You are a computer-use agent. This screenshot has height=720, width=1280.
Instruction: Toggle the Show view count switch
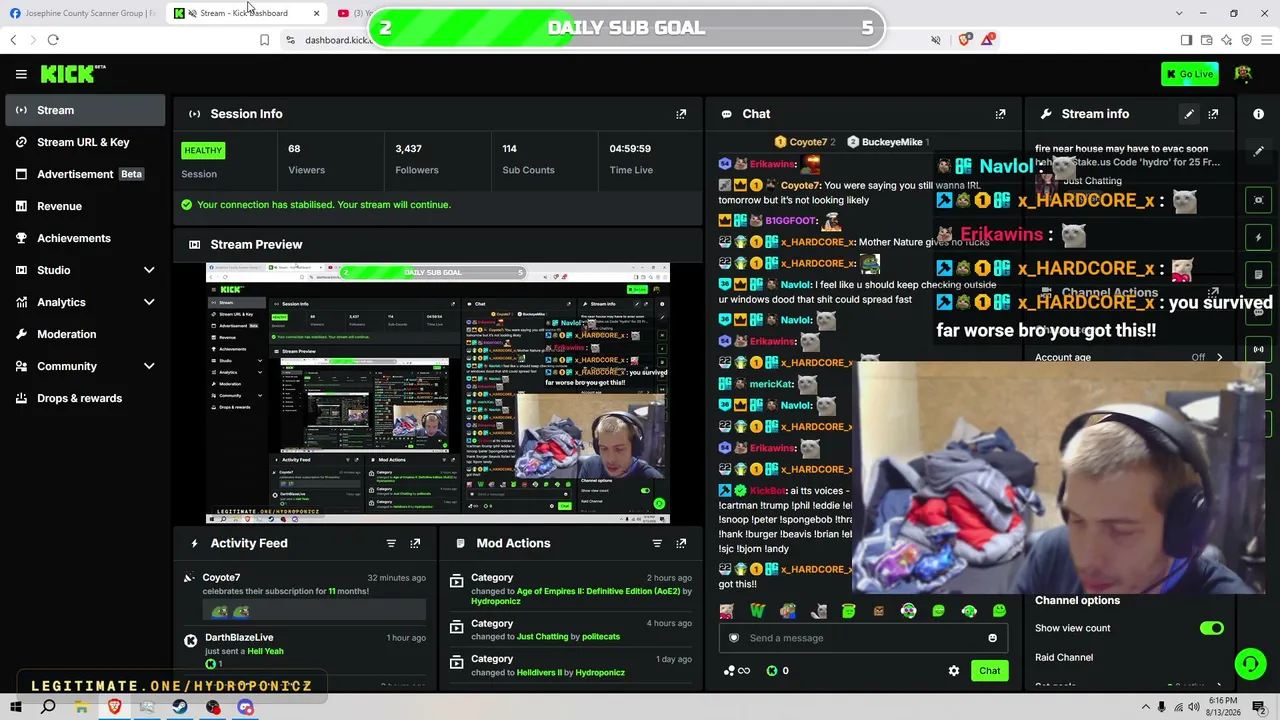[x=1211, y=628]
